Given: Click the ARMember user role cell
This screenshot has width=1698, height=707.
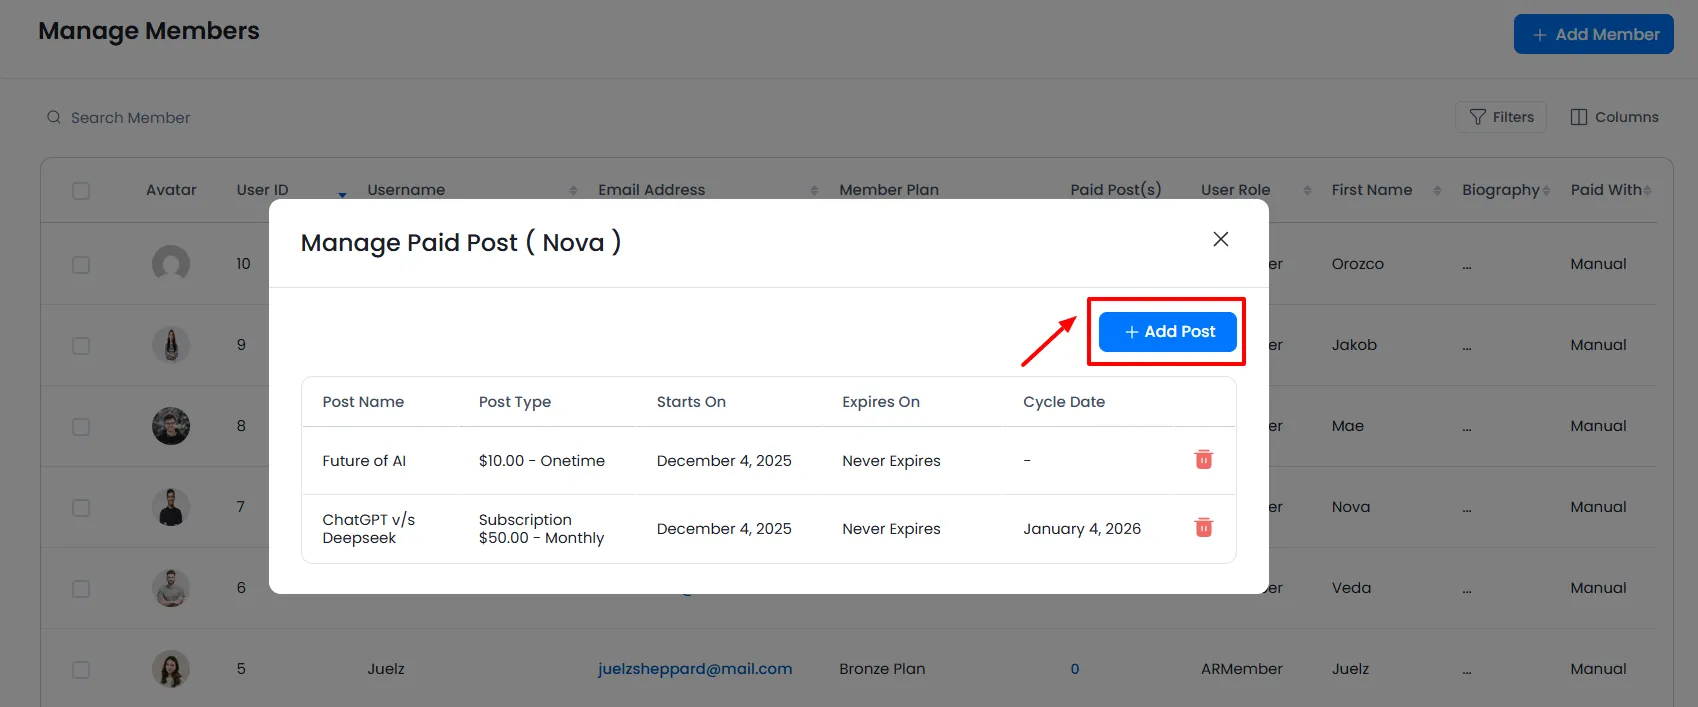Looking at the screenshot, I should pos(1241,669).
